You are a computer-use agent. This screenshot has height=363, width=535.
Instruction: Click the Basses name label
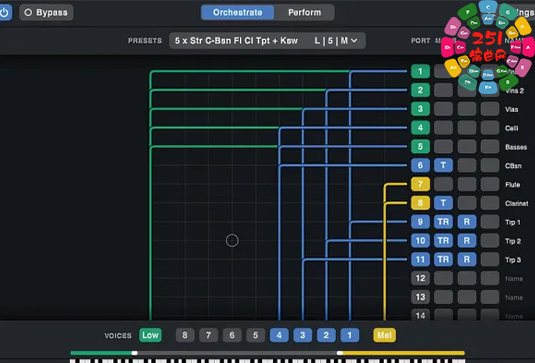(516, 147)
